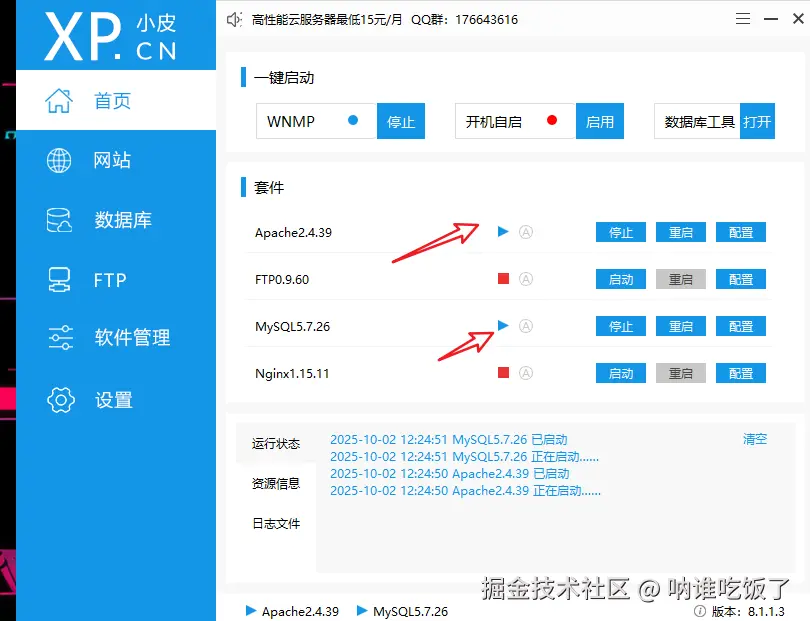Click the FTP0.9.60 stopped red square

point(504,279)
